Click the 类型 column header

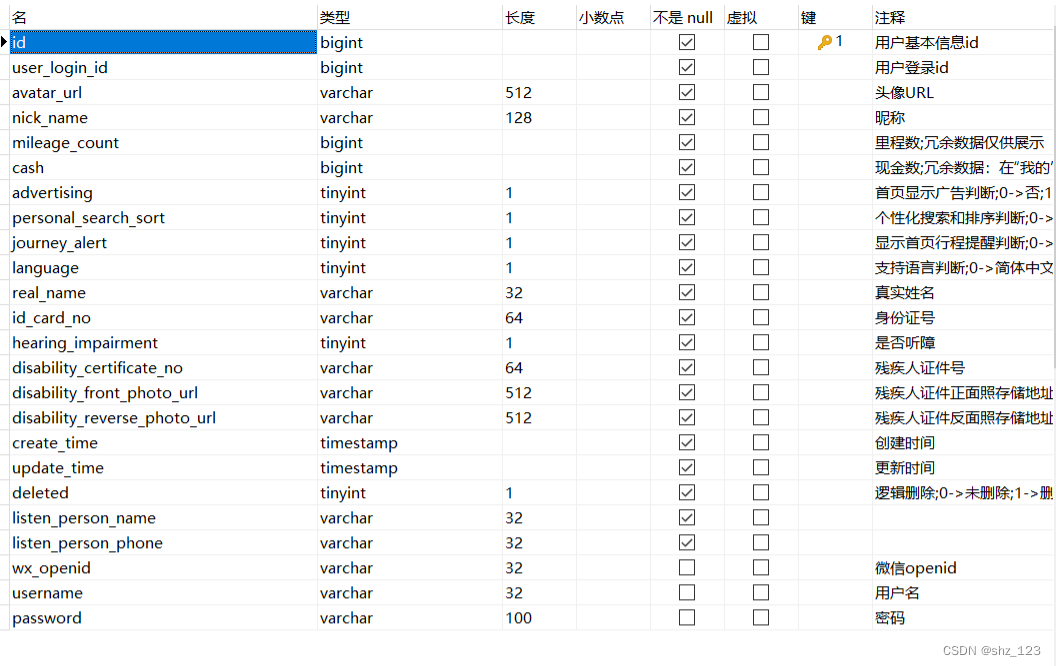coord(335,18)
